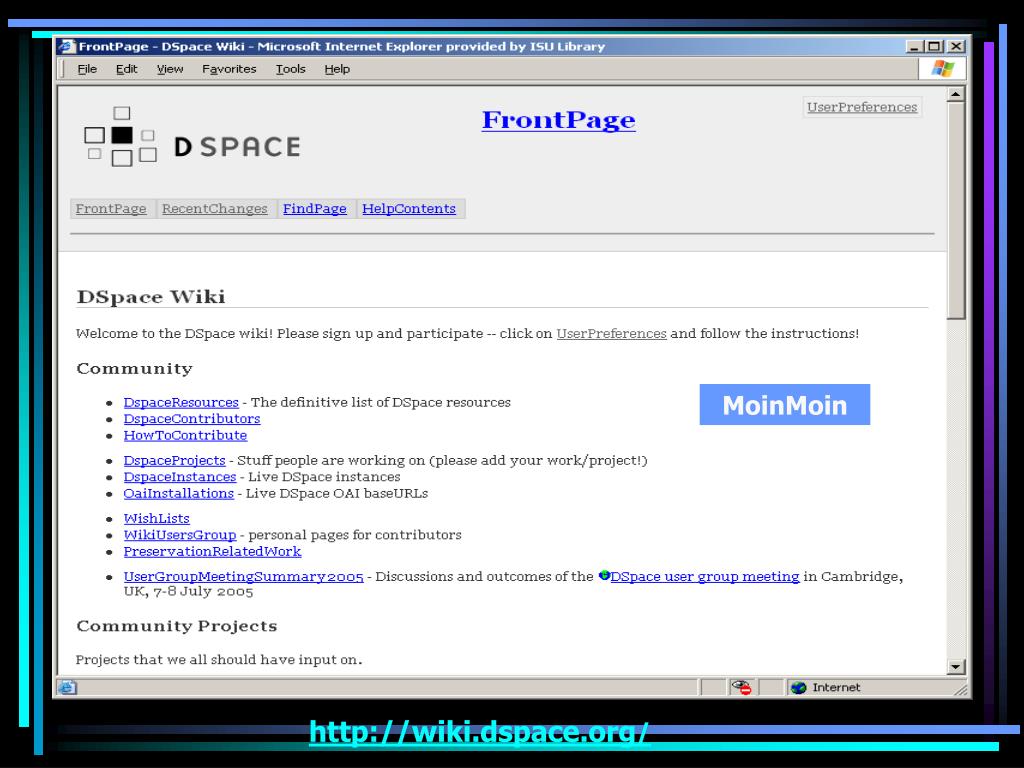Click the window resize grip at status bar corner
This screenshot has width=1024, height=768.
[961, 689]
